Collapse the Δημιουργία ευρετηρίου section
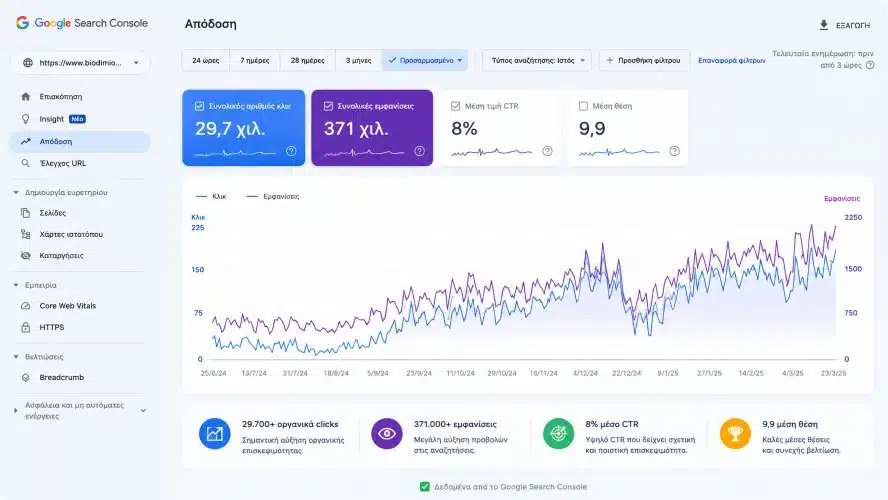888x500 pixels. [16, 193]
